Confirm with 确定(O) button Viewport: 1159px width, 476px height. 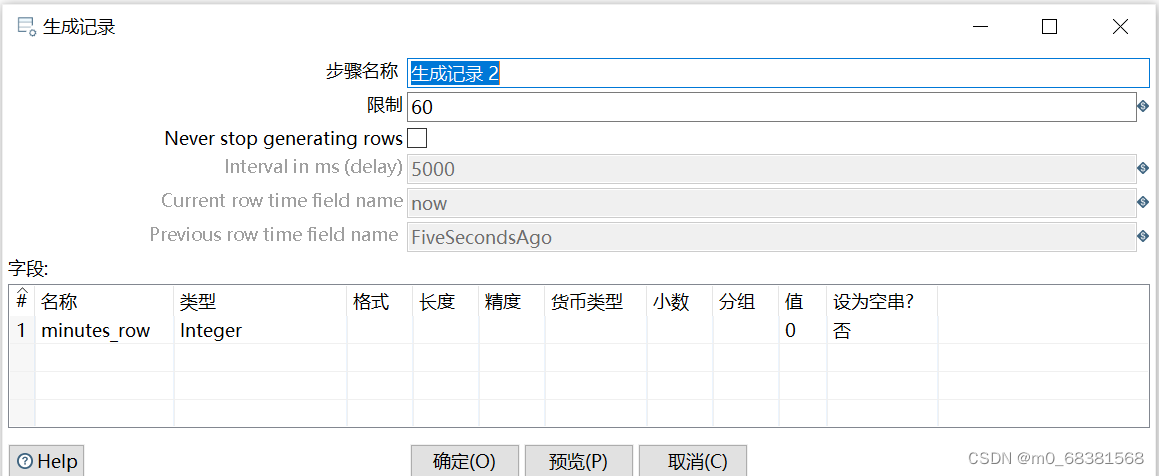[x=464, y=461]
